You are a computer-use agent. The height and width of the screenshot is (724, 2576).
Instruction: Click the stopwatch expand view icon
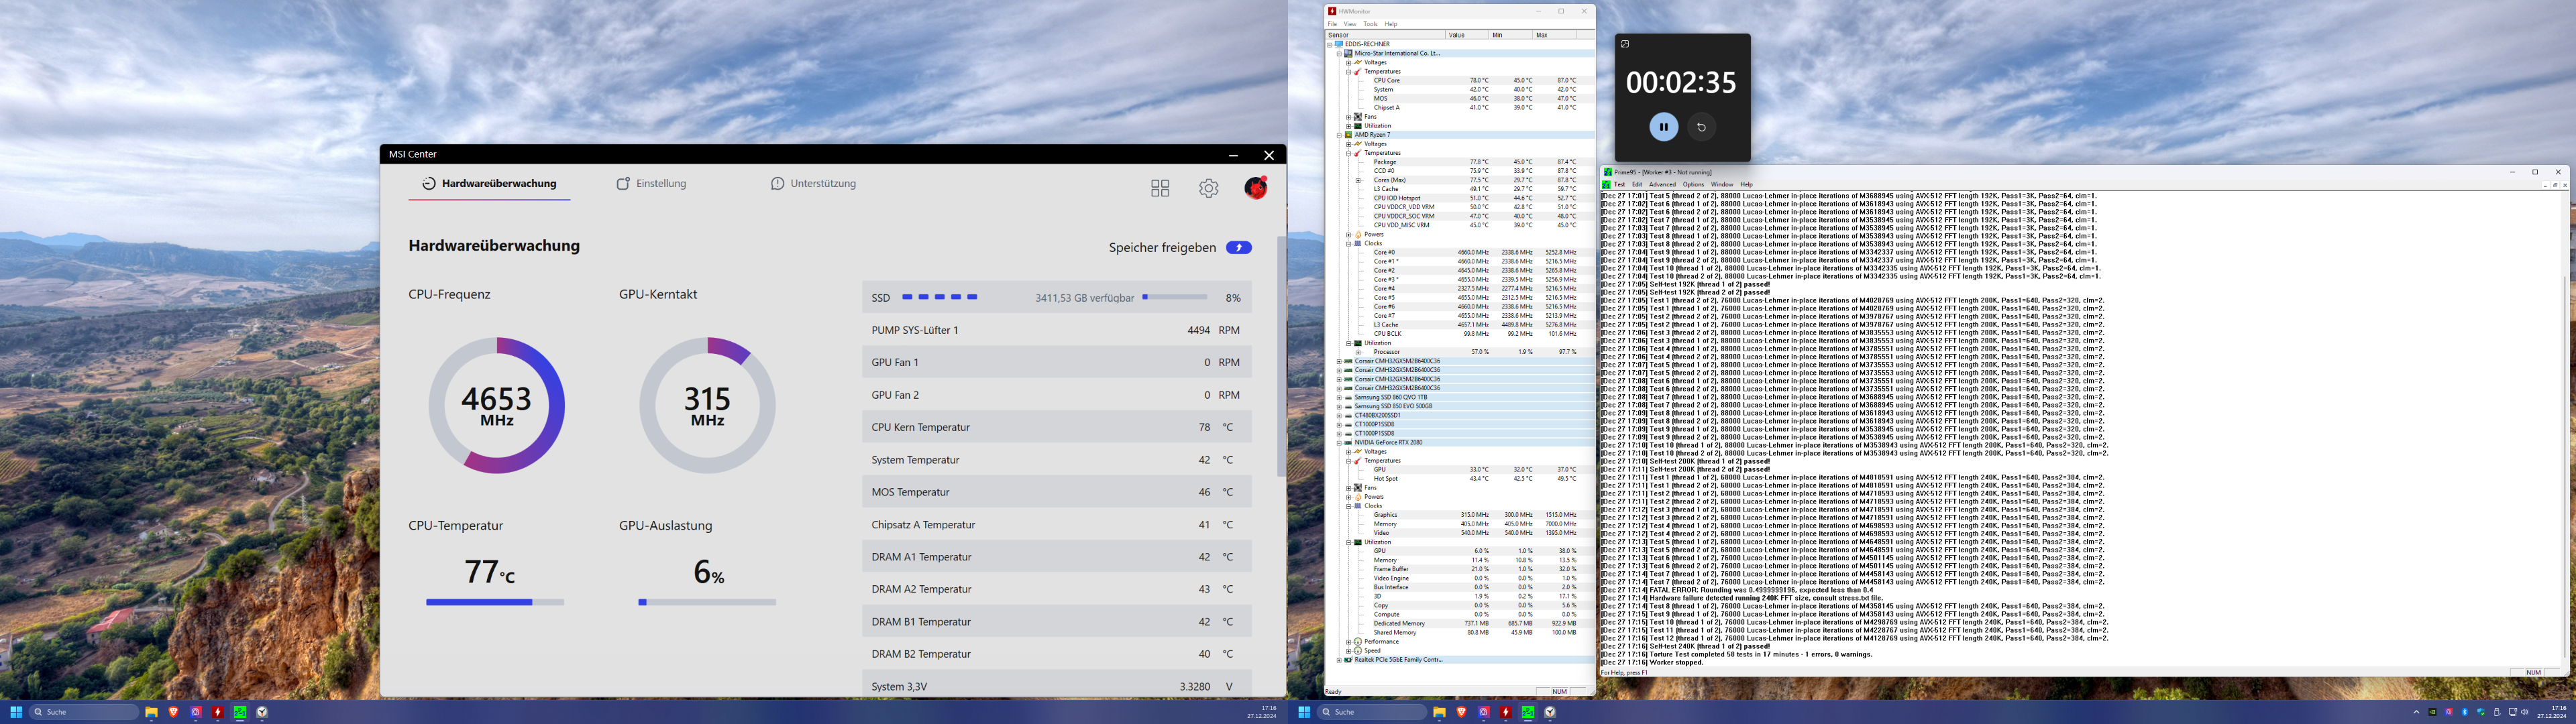(1625, 44)
